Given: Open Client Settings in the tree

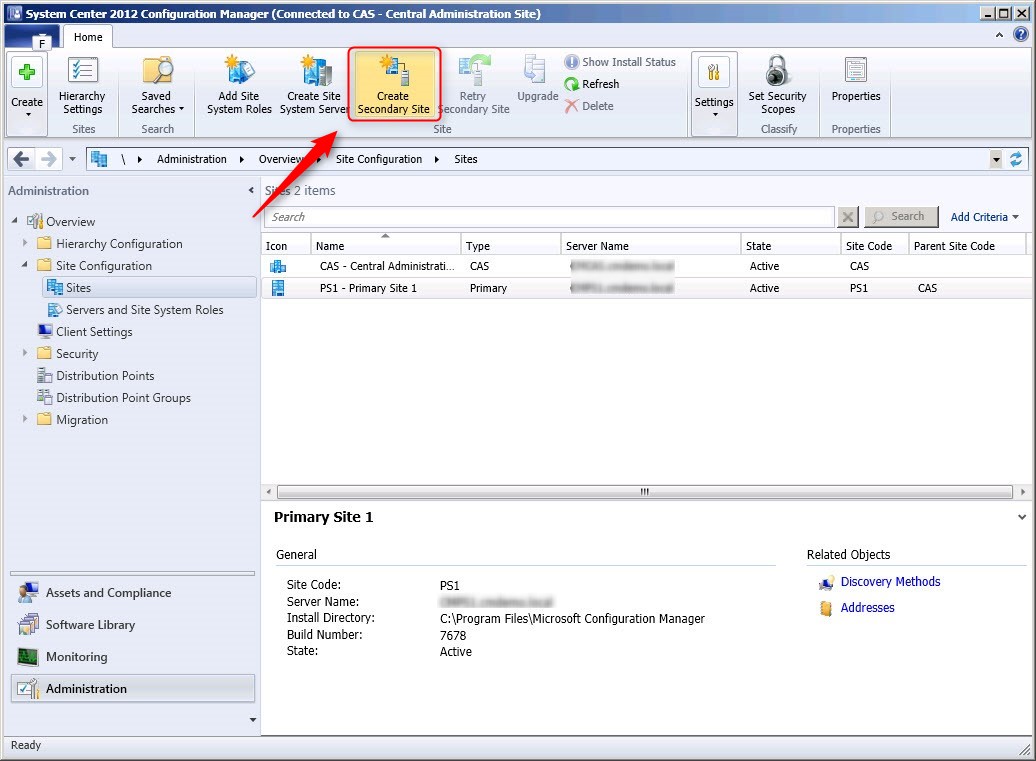Looking at the screenshot, I should pyautogui.click(x=85, y=332).
